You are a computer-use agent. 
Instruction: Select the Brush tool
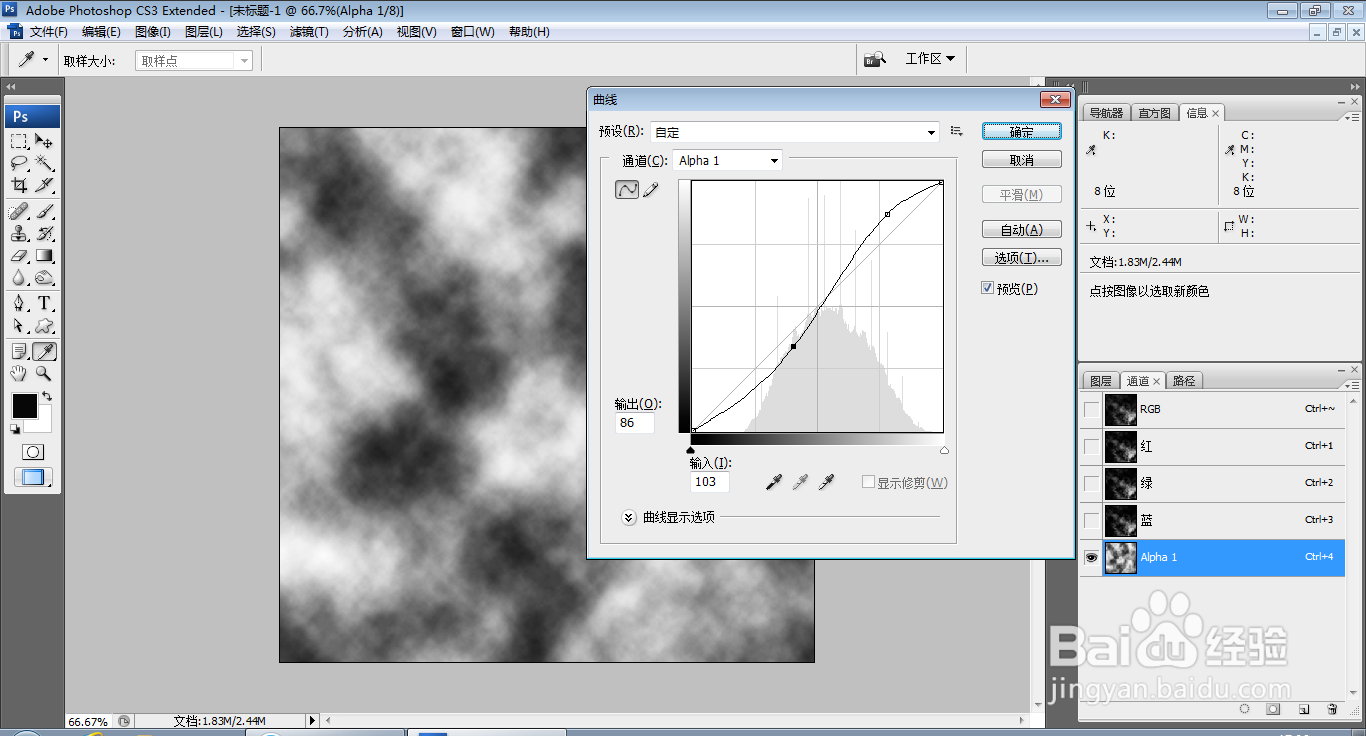pyautogui.click(x=44, y=212)
